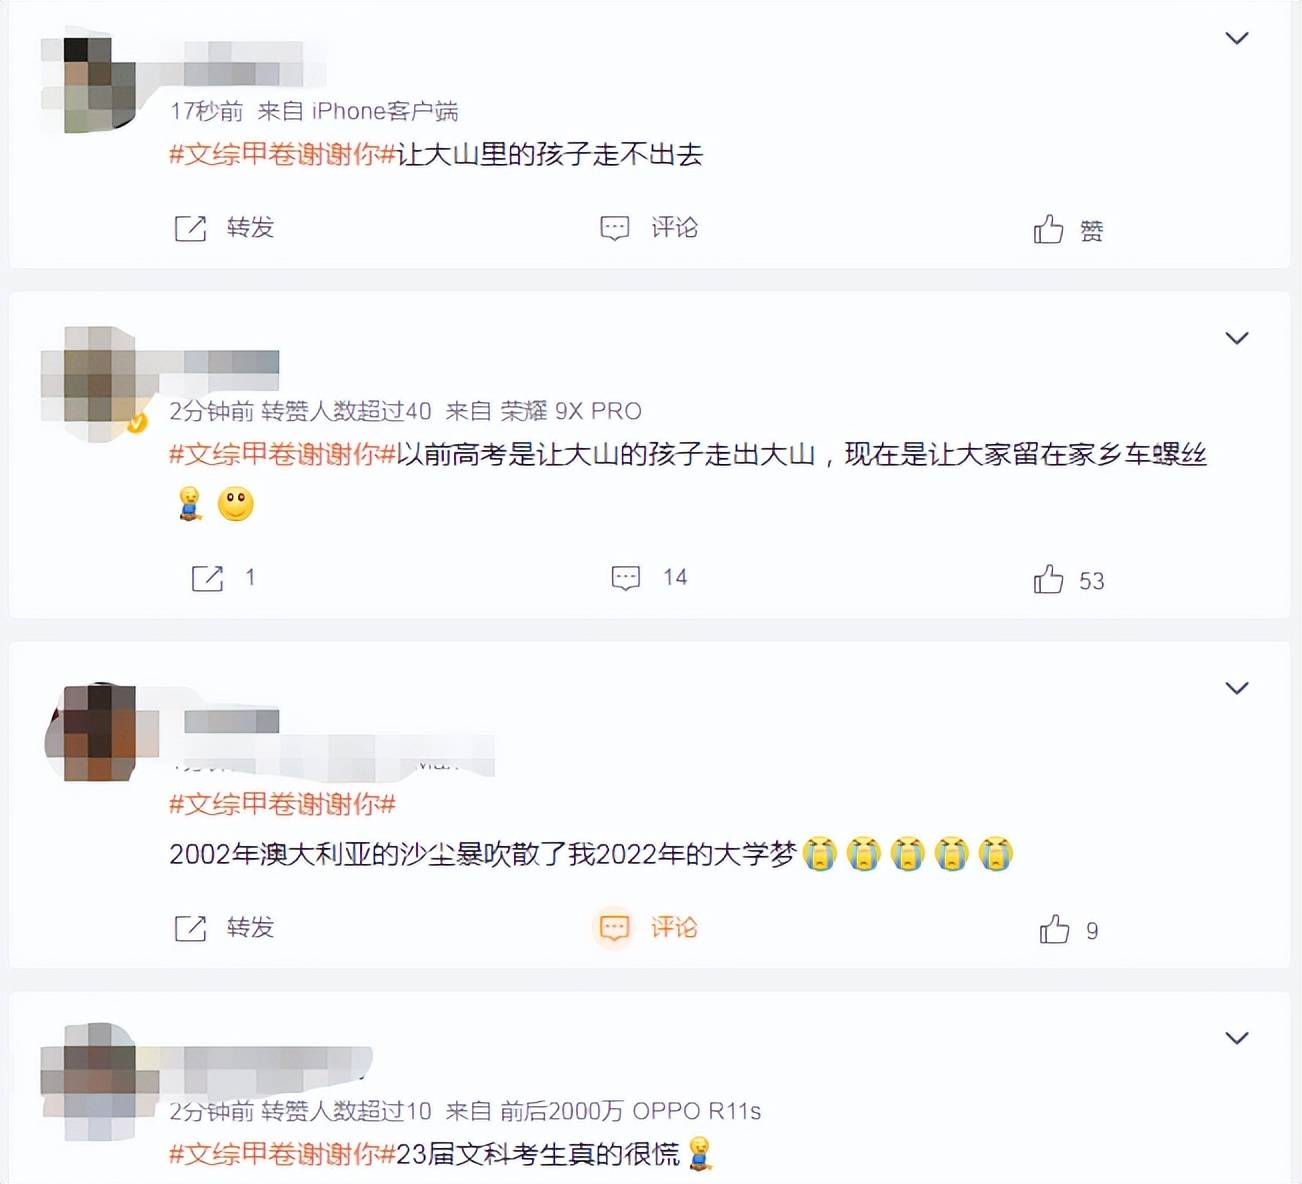Expand the first post's chevron menu
Image resolution: width=1302 pixels, height=1184 pixels.
(x=1237, y=38)
